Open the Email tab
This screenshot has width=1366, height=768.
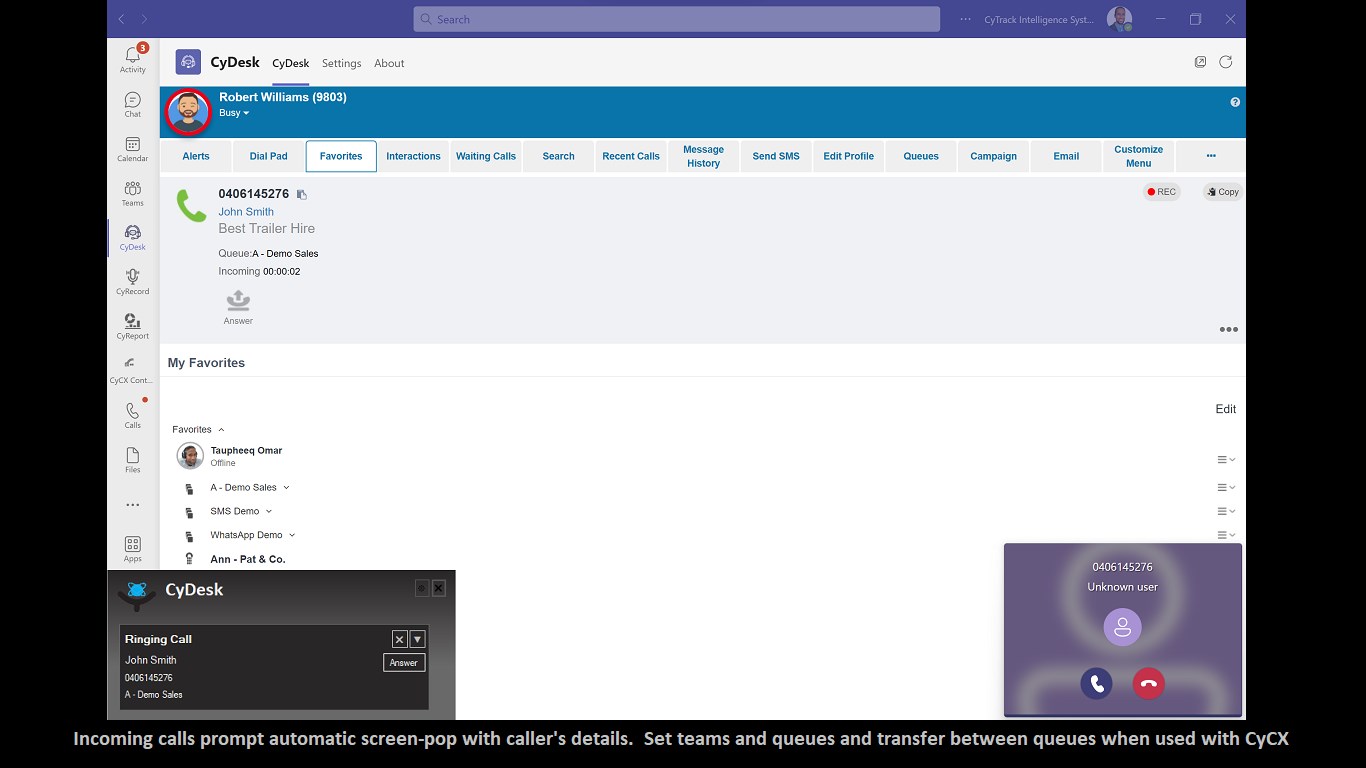pyautogui.click(x=1066, y=156)
